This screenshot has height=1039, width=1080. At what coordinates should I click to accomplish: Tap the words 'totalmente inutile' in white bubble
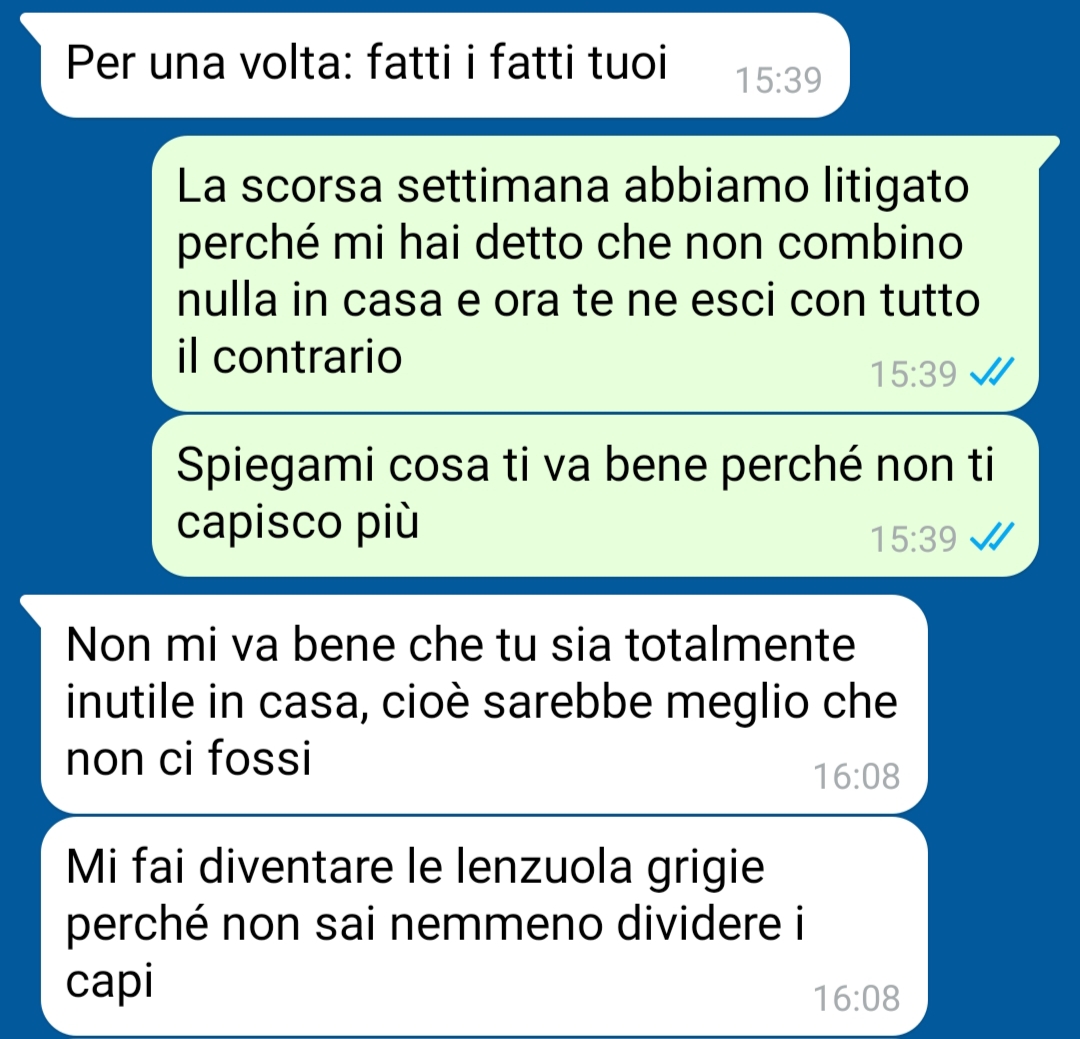(461, 674)
